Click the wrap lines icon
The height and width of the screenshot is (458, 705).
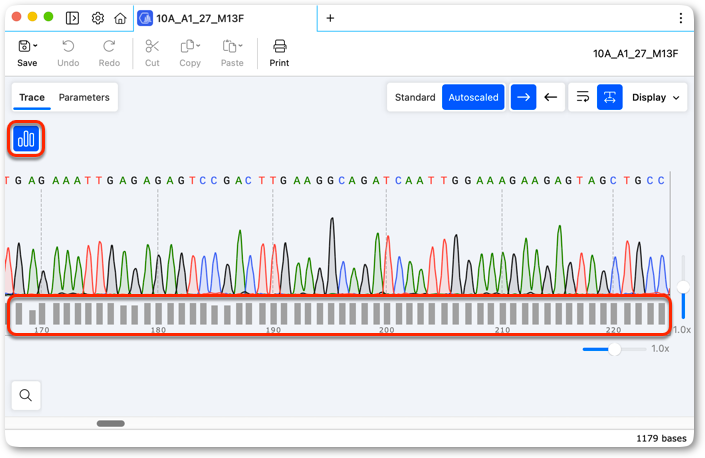(x=583, y=97)
